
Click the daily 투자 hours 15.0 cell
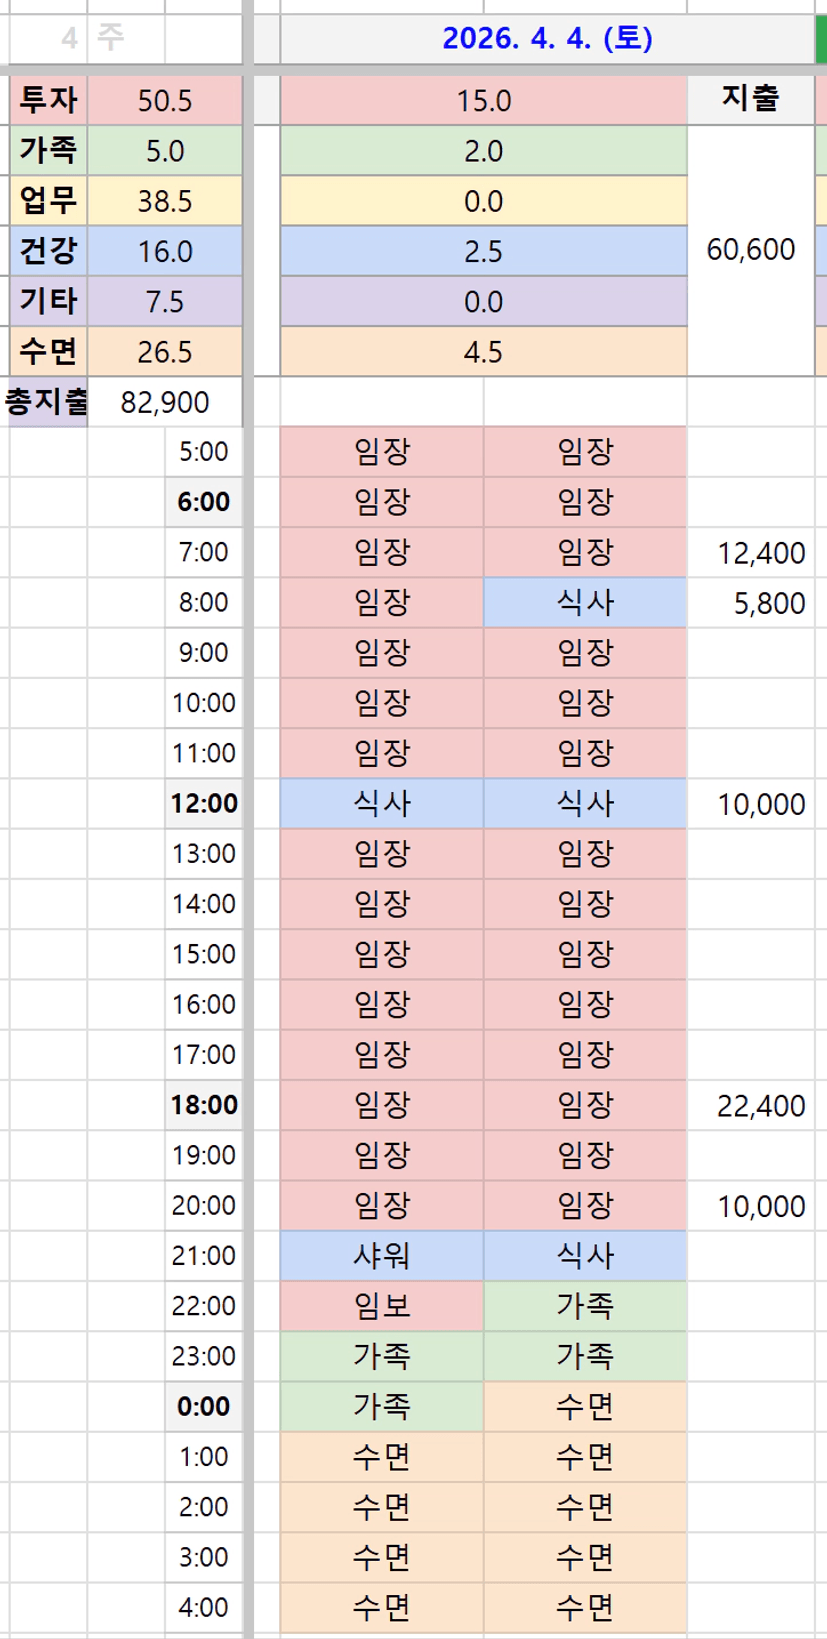coord(483,101)
